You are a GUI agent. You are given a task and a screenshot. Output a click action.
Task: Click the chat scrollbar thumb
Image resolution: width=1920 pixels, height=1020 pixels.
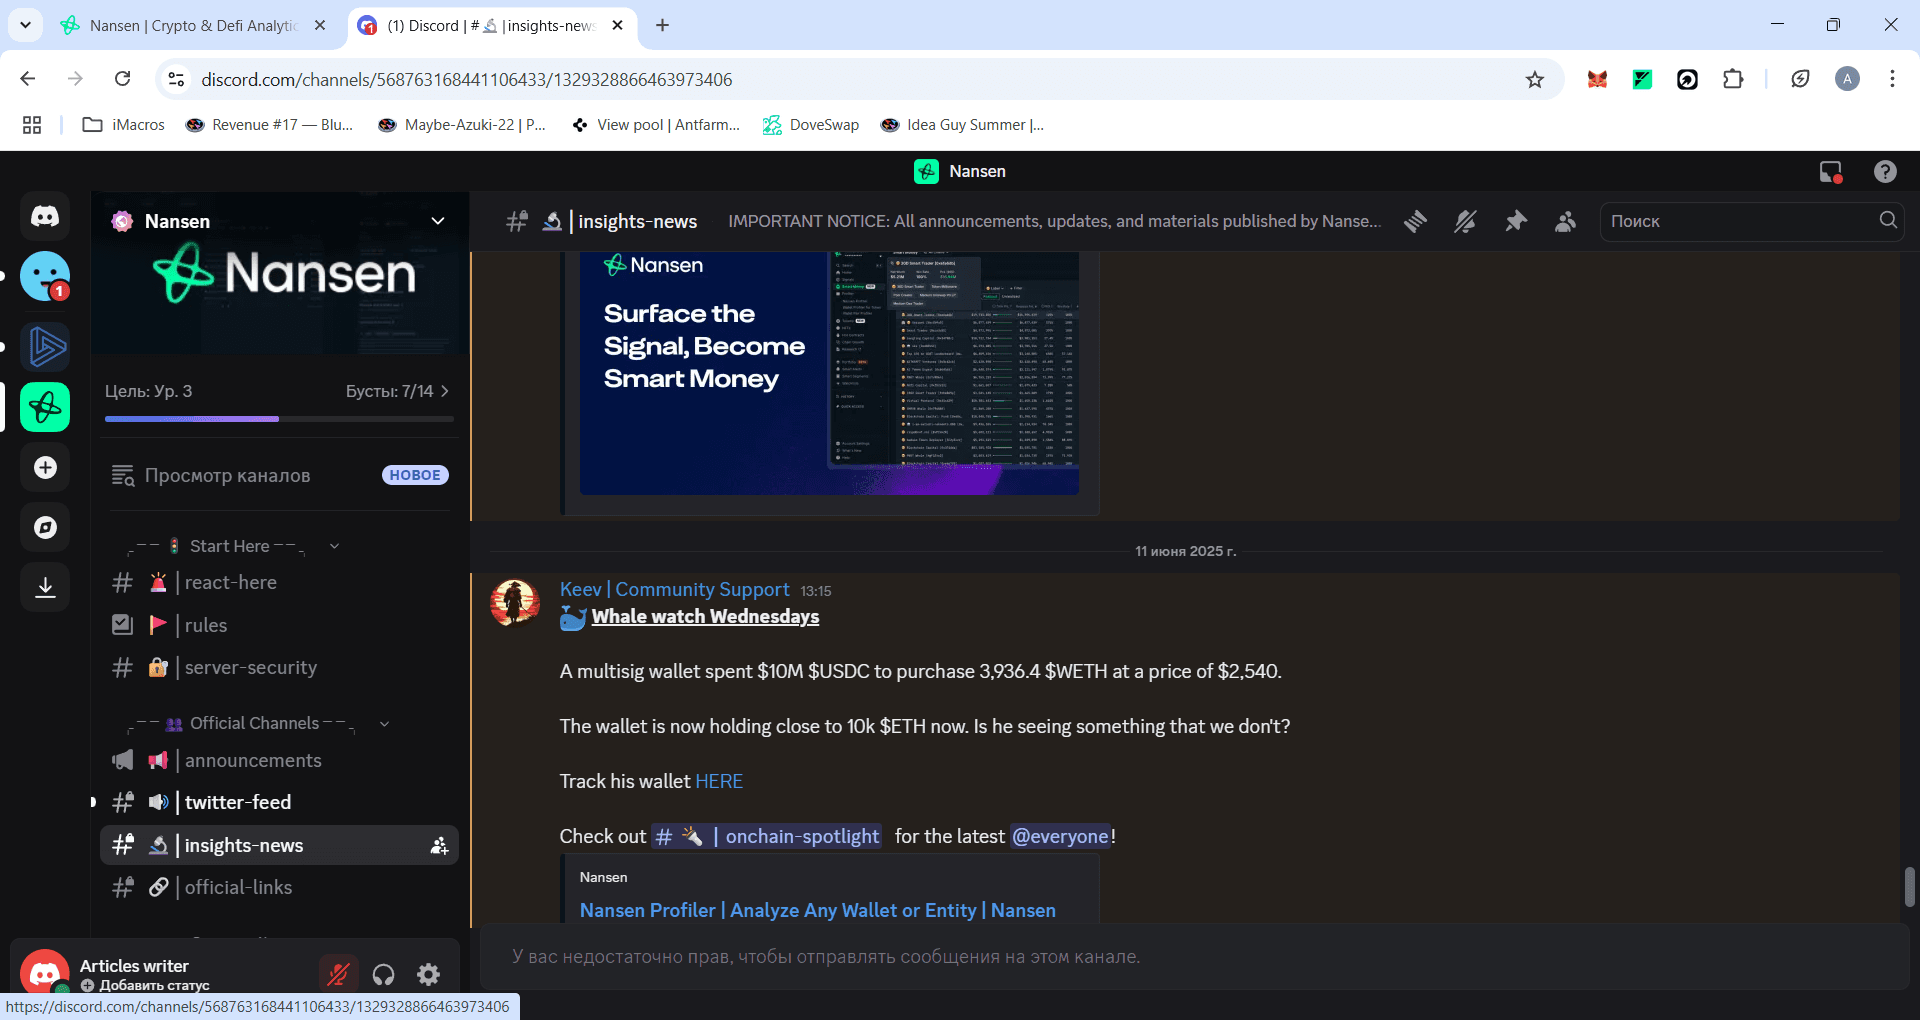pos(1909,887)
